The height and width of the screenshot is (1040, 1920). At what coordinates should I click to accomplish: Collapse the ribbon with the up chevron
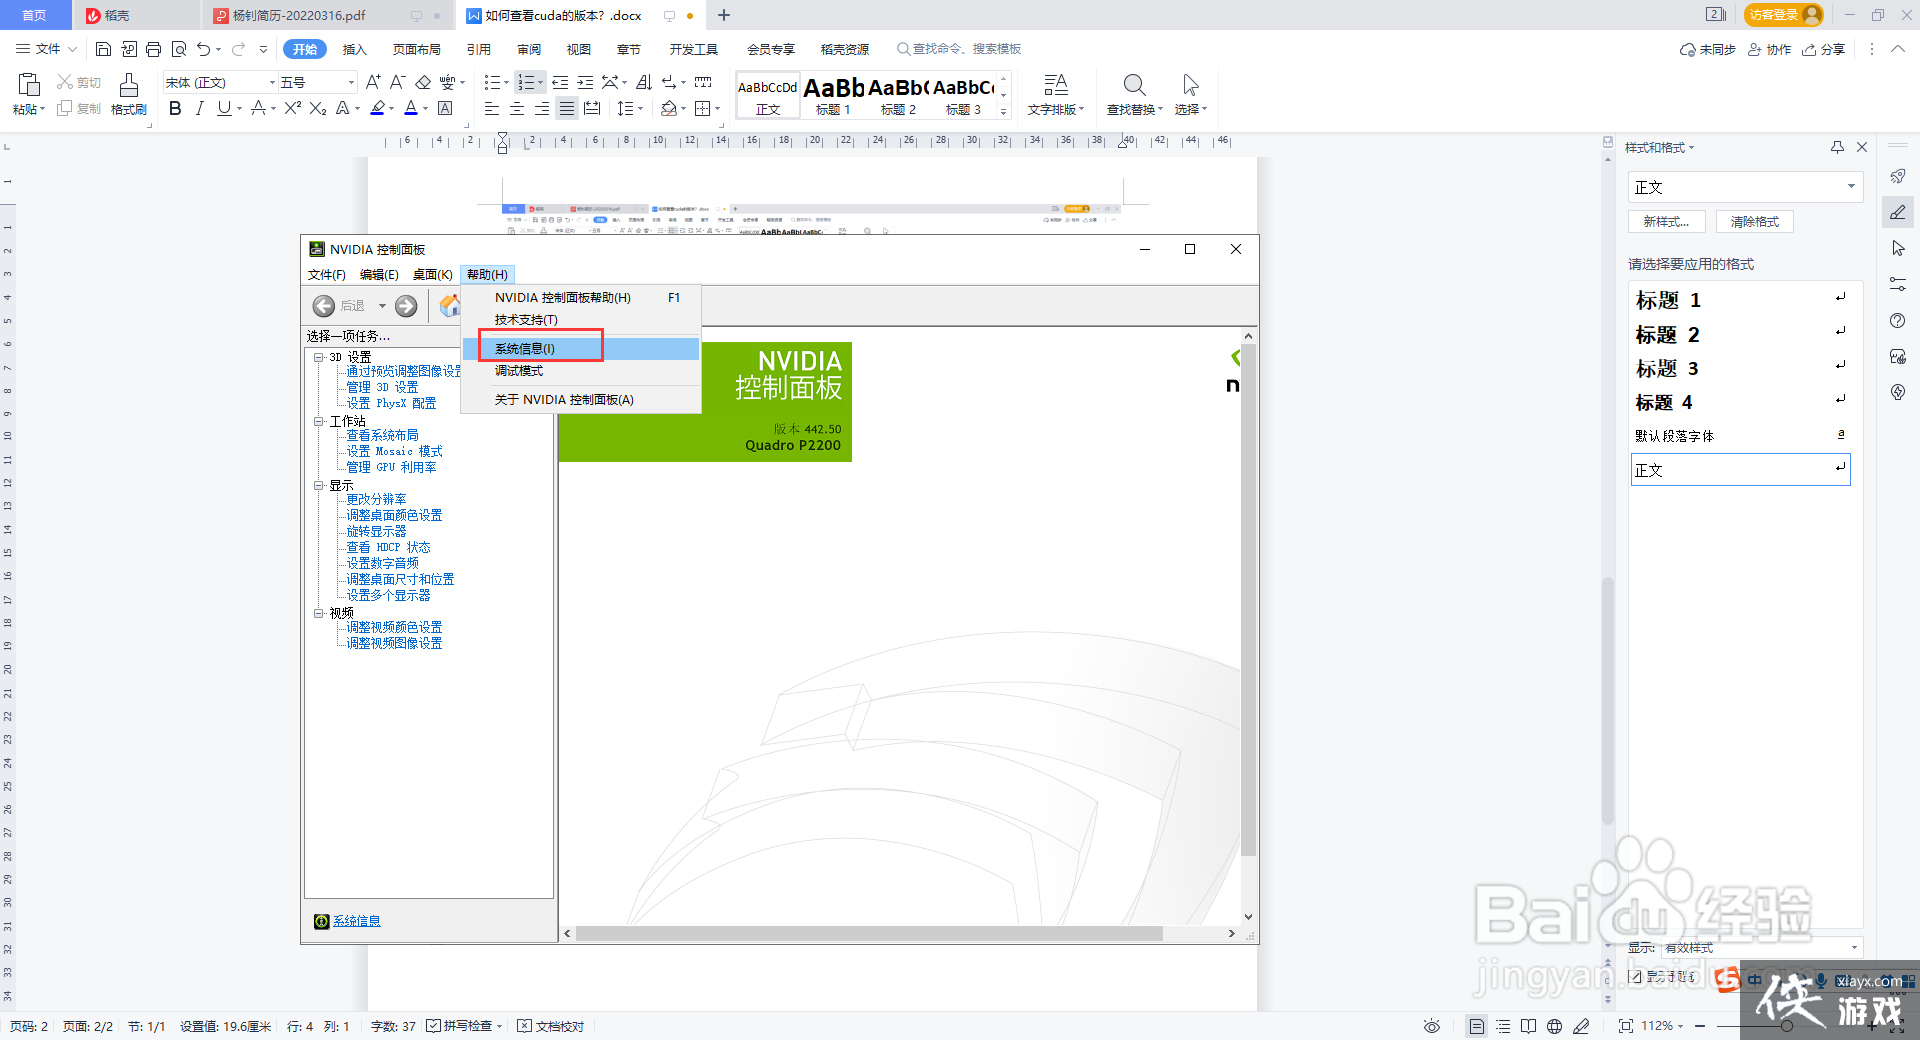(1898, 49)
